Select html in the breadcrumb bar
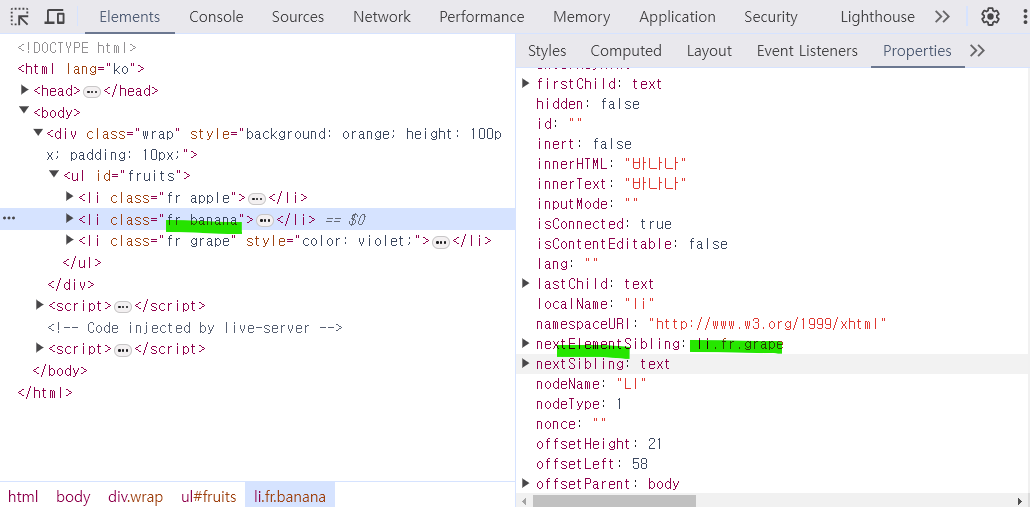 pyautogui.click(x=23, y=497)
